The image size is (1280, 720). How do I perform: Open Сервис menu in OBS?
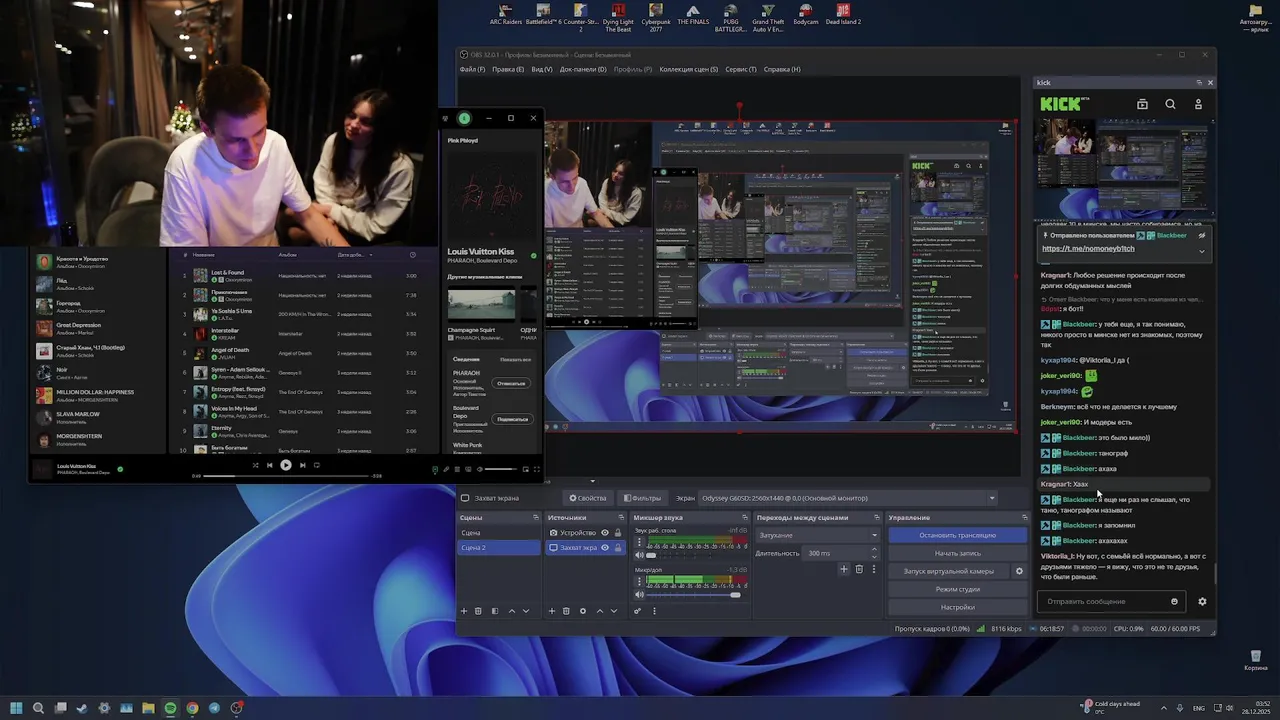tap(741, 69)
